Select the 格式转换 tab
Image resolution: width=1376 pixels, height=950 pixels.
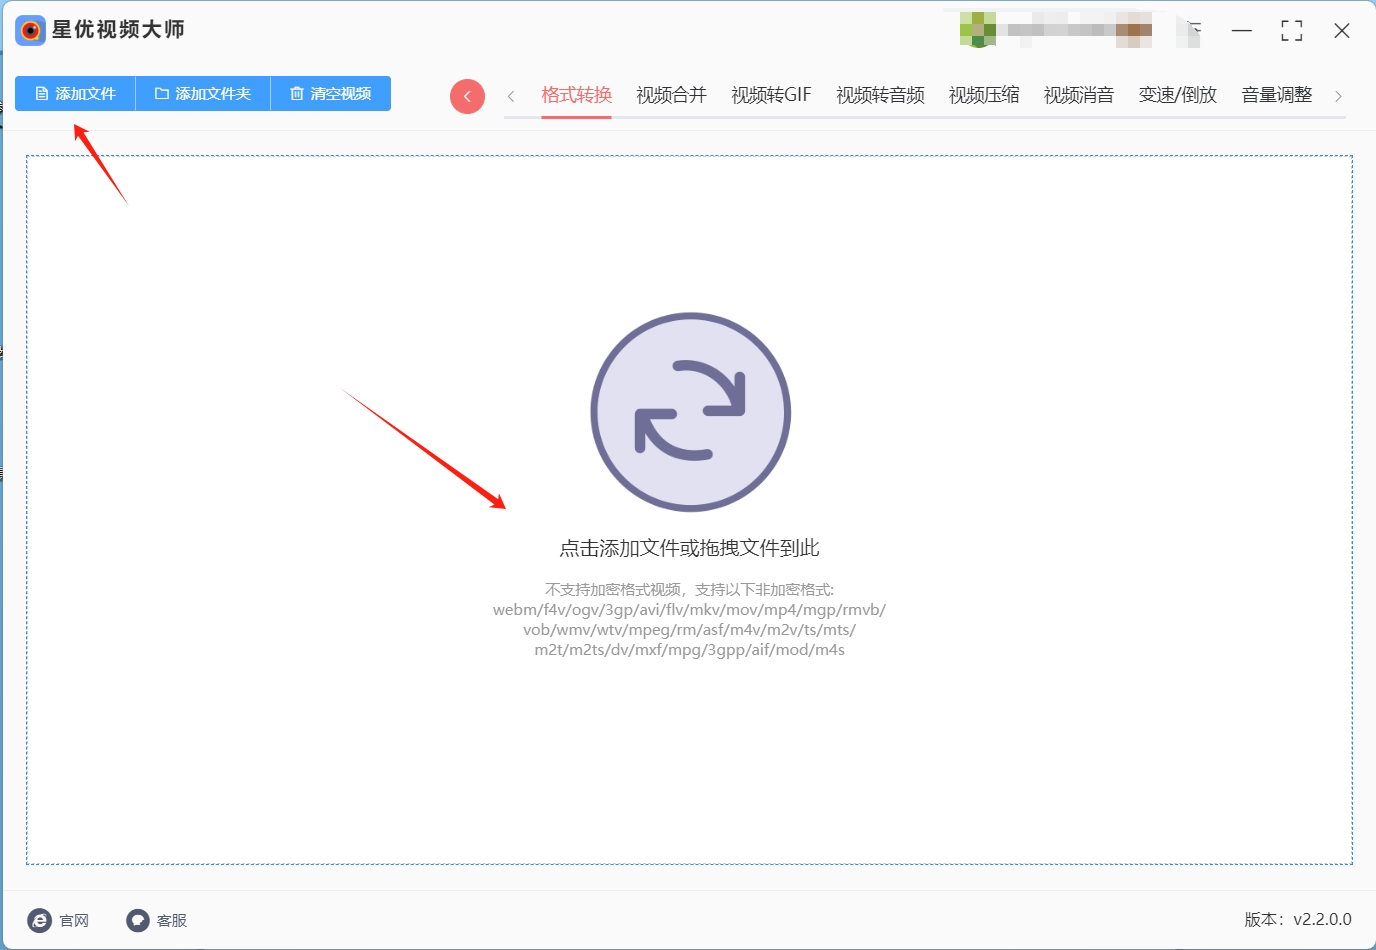(x=576, y=95)
